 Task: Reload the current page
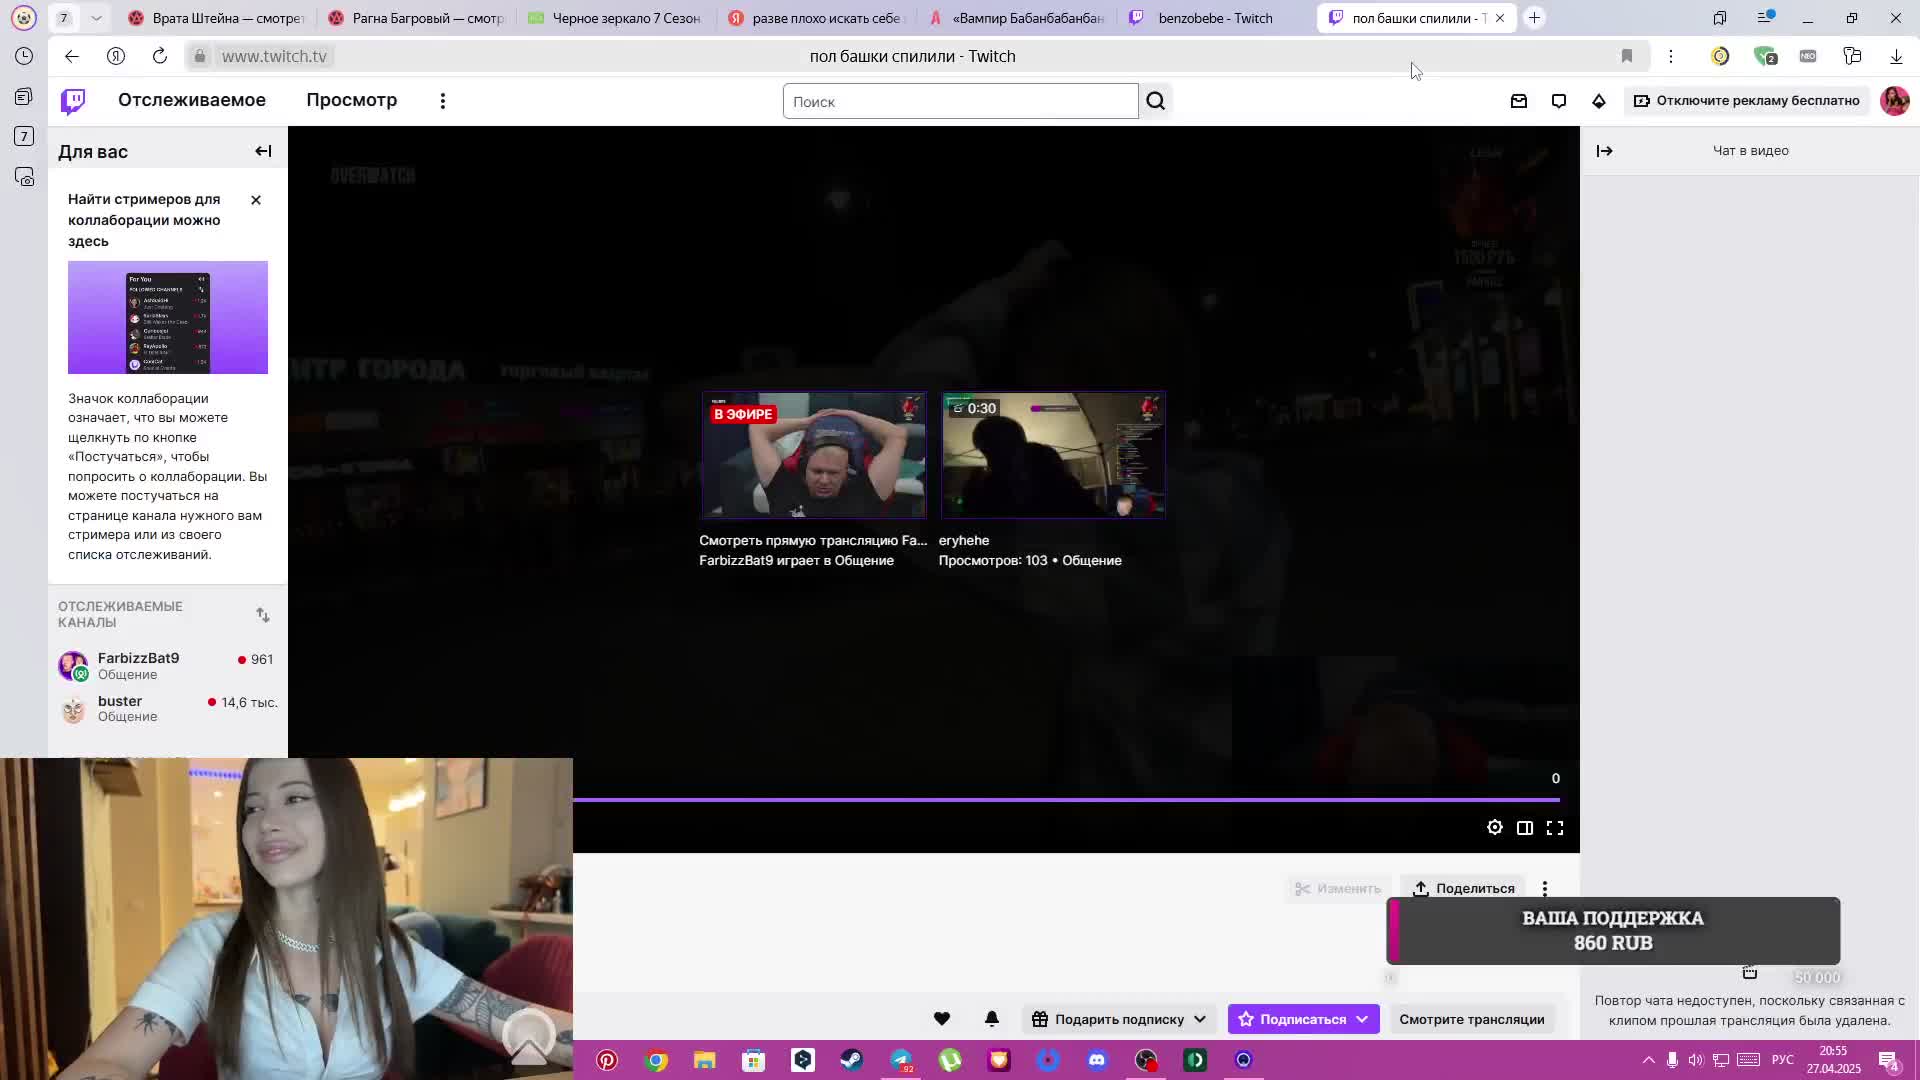(160, 57)
